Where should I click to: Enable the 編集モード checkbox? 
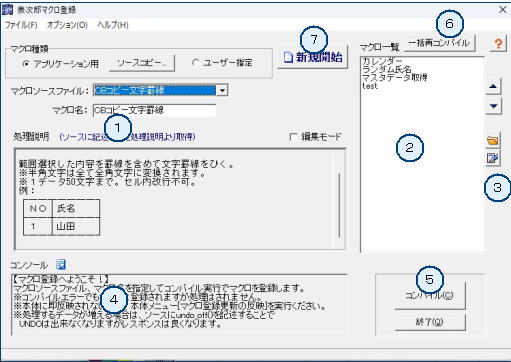(x=293, y=137)
